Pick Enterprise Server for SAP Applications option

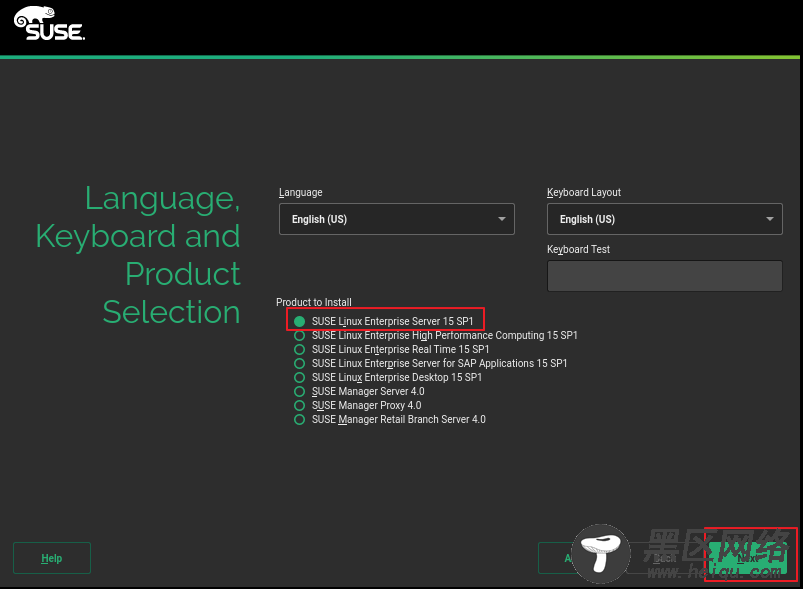430,363
